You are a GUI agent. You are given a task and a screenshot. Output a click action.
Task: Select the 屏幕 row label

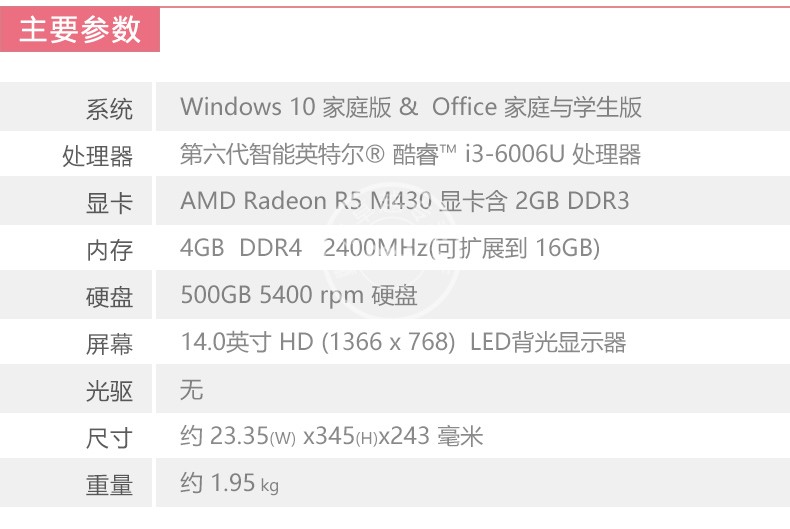point(109,345)
